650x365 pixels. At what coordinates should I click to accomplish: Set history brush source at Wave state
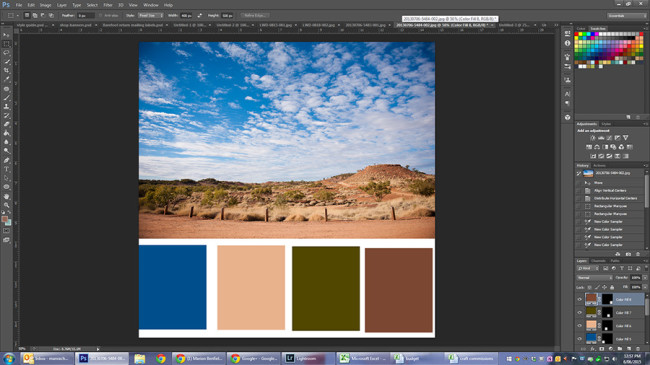[x=579, y=182]
